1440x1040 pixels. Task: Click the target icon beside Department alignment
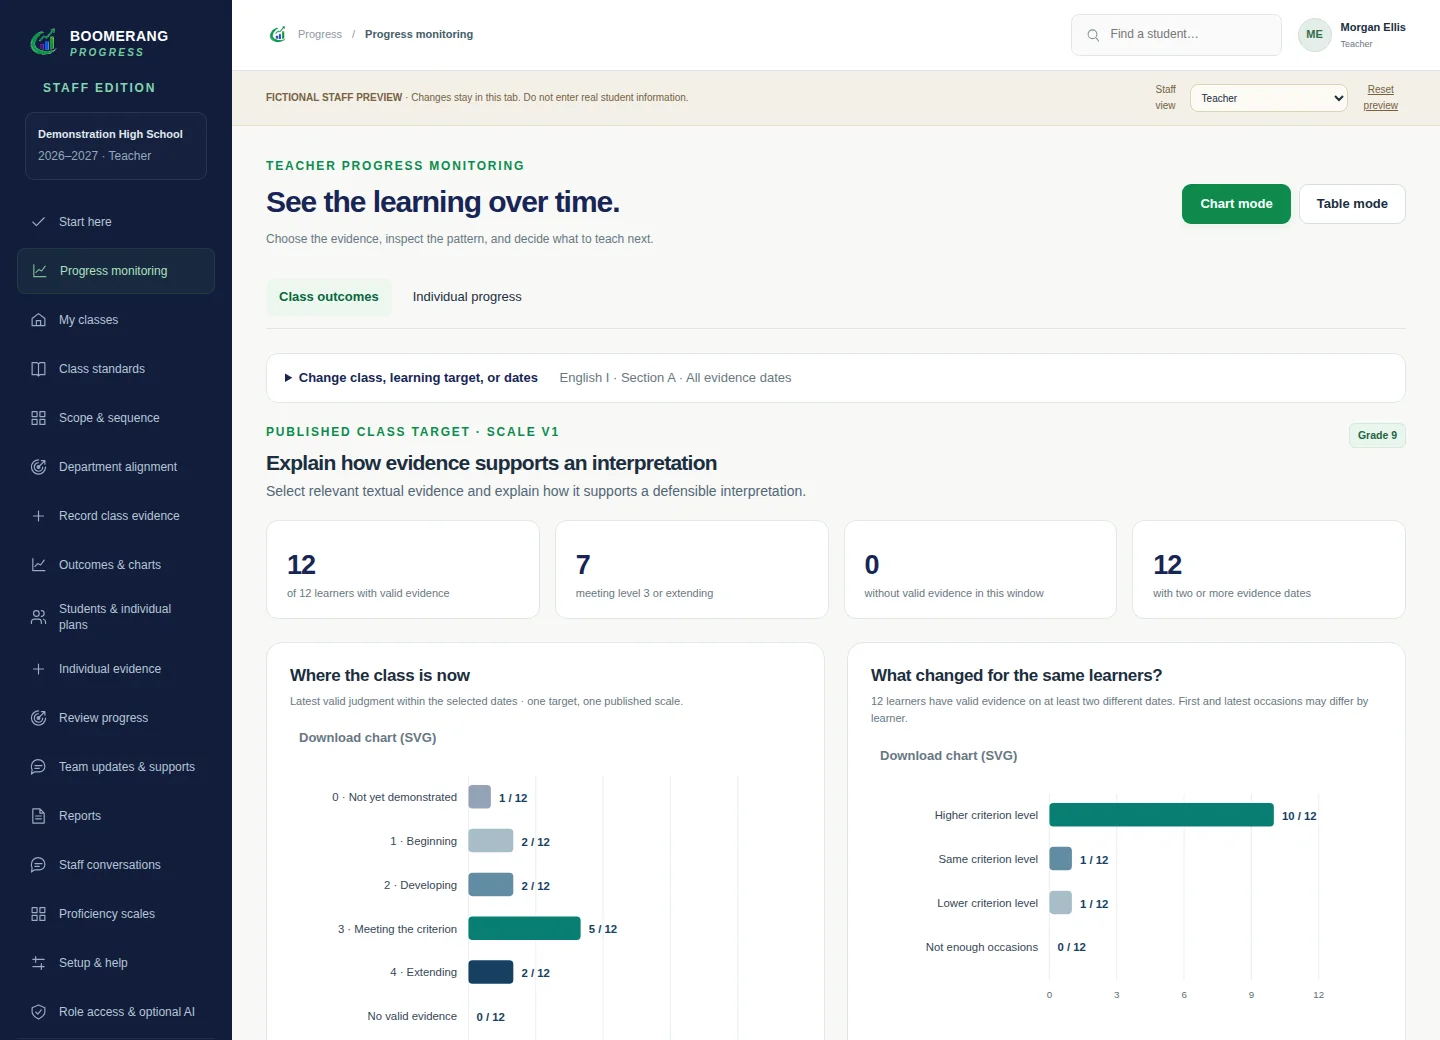point(38,467)
